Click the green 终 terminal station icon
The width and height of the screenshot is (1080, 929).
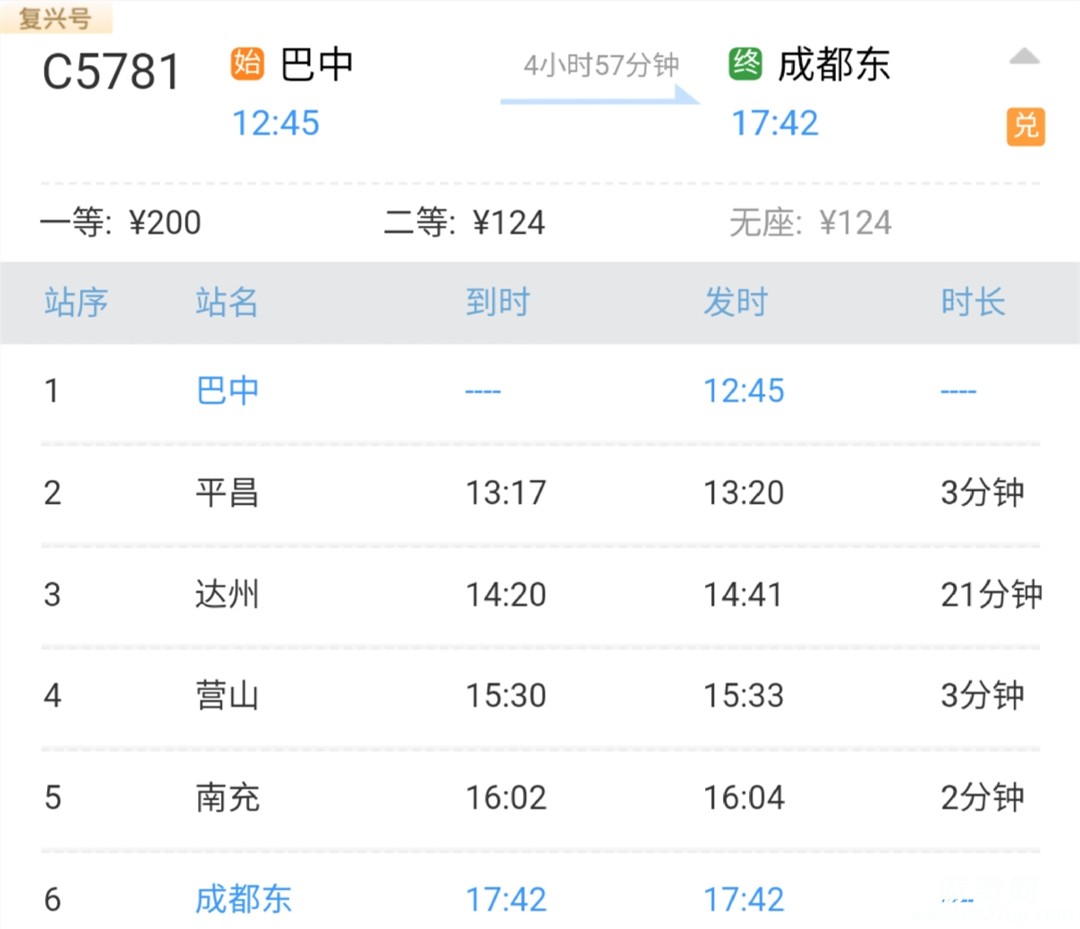[746, 64]
